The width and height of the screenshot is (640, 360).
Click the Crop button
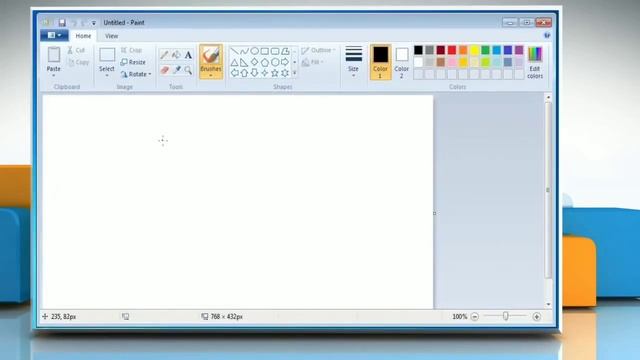tap(131, 50)
